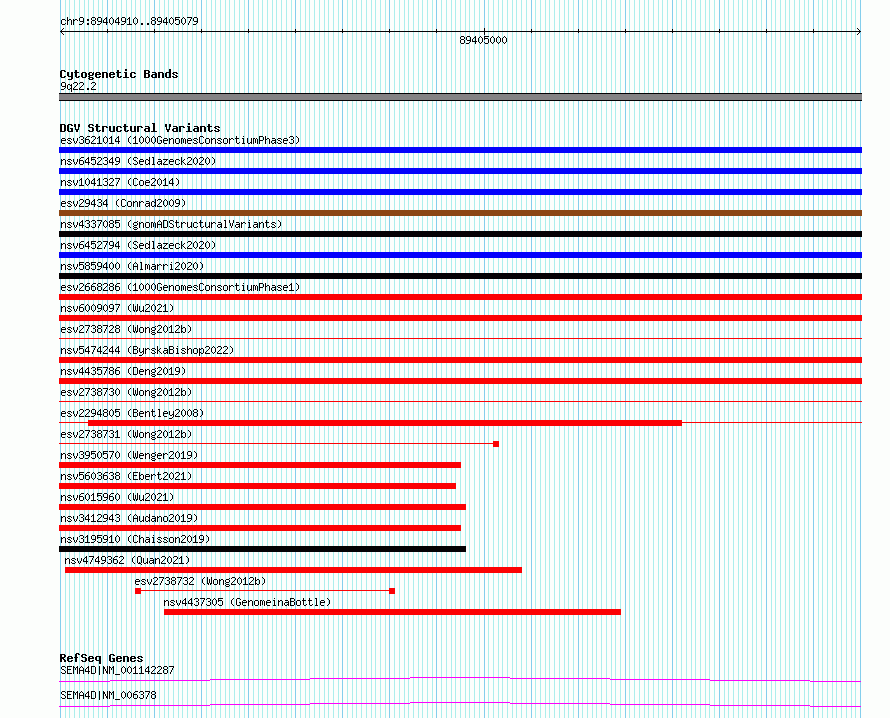Click the red bar of nsv4437305 GenomeinaBottle

[392, 612]
